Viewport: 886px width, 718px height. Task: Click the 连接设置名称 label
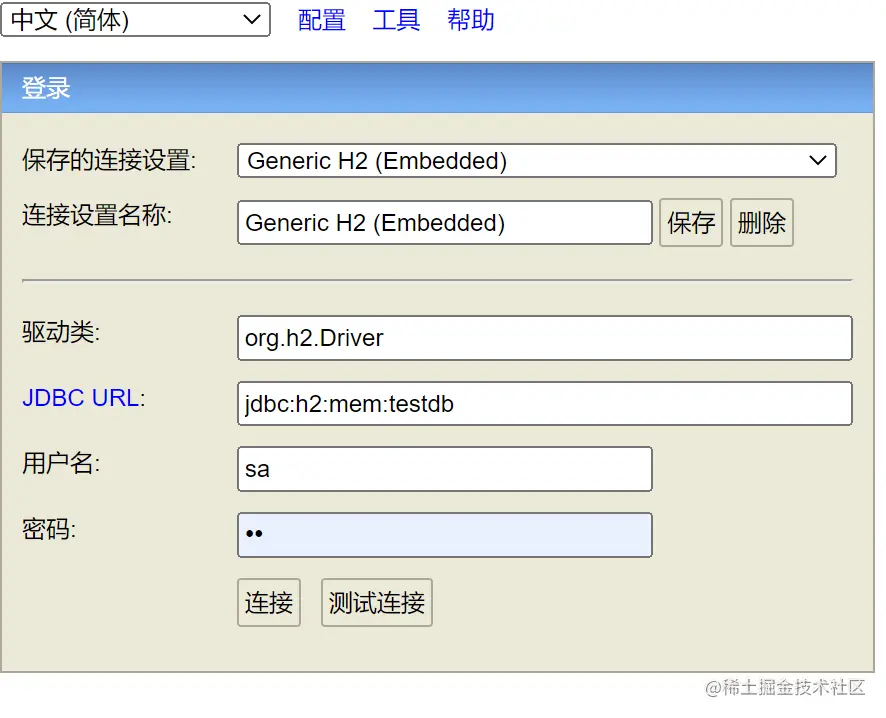point(97,215)
